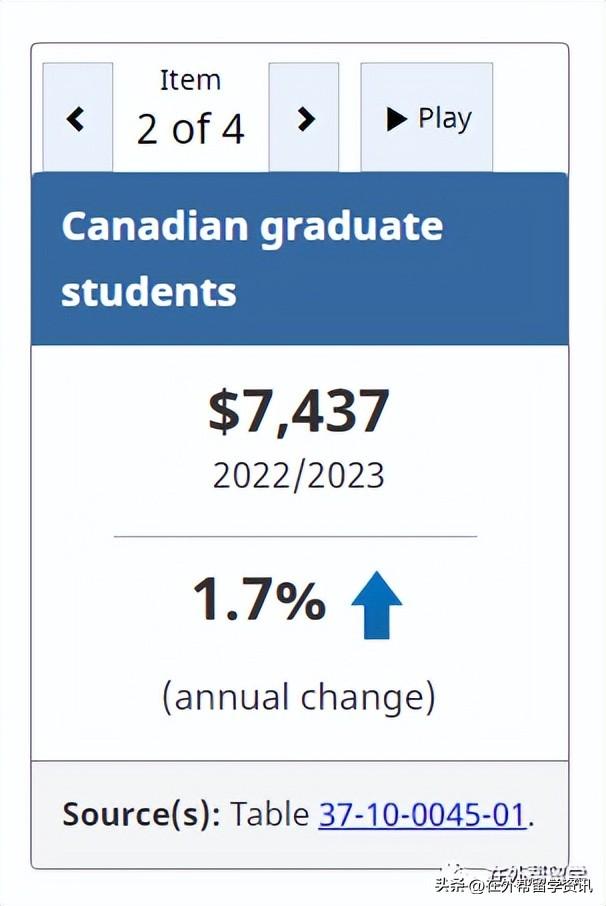This screenshot has height=906, width=606.
Task: Click the $7,437 tuition figure
Action: (298, 411)
